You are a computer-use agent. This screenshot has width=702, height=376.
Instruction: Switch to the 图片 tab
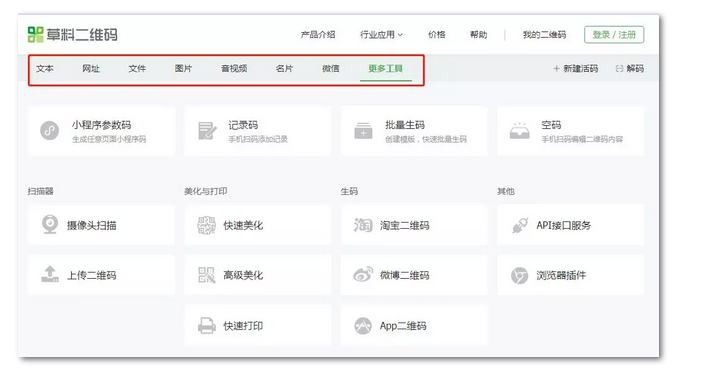point(184,68)
